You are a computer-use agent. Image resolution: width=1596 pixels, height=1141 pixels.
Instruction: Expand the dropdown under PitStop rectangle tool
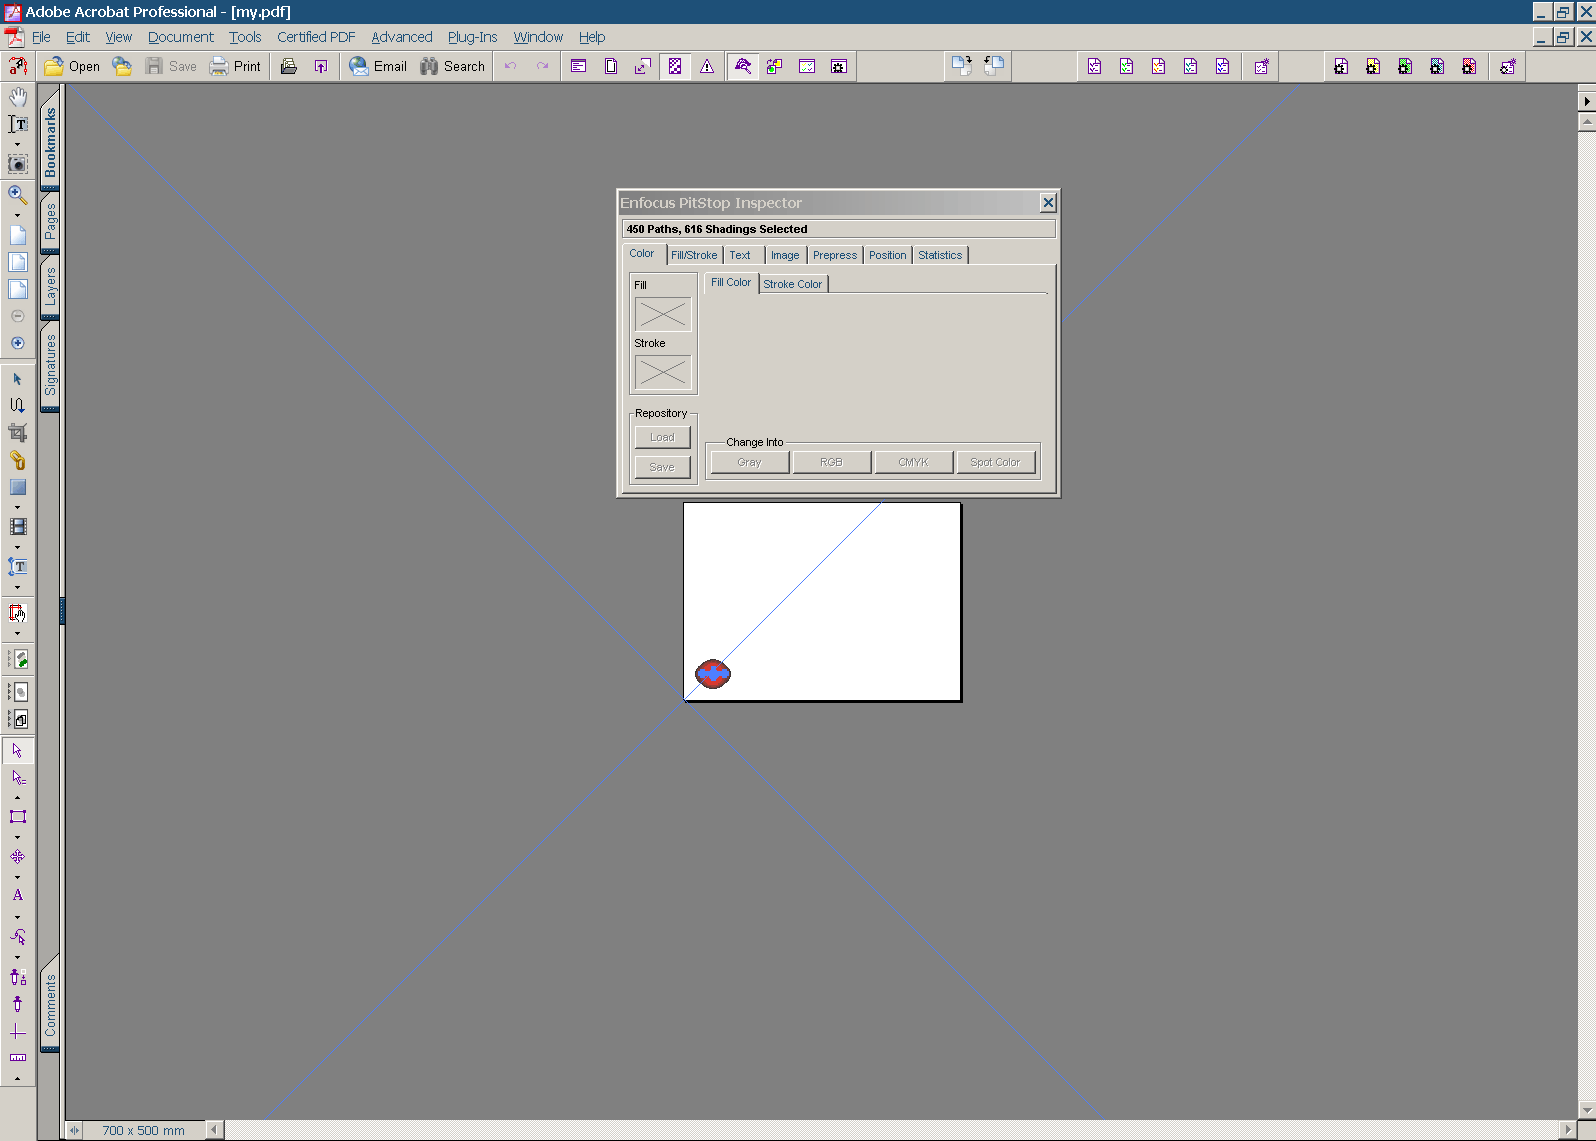(18, 837)
